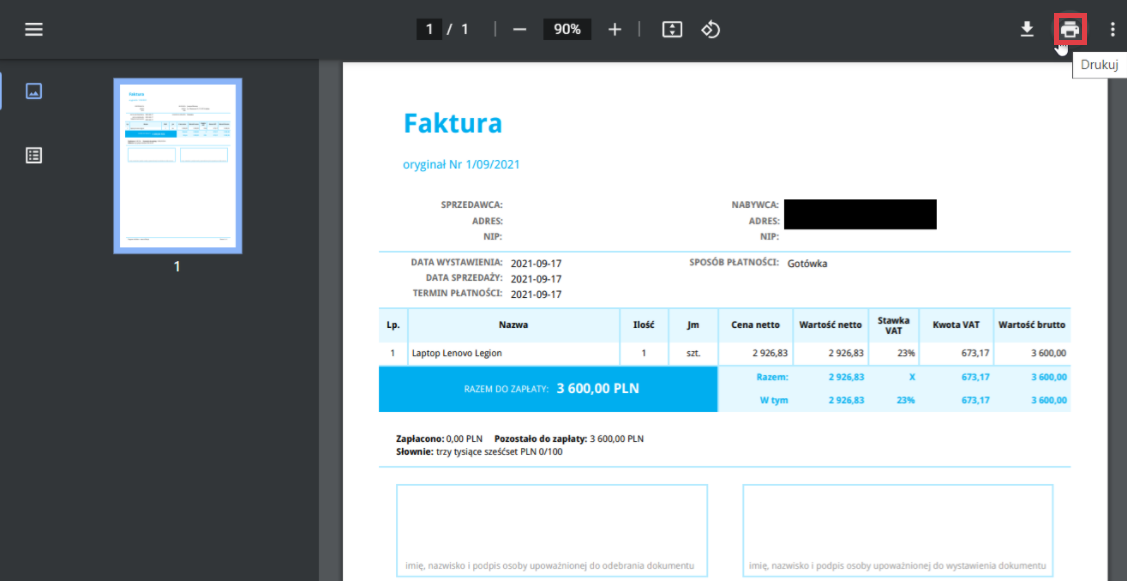Click the blue total 3 600,00 PLN banner

pos(548,389)
